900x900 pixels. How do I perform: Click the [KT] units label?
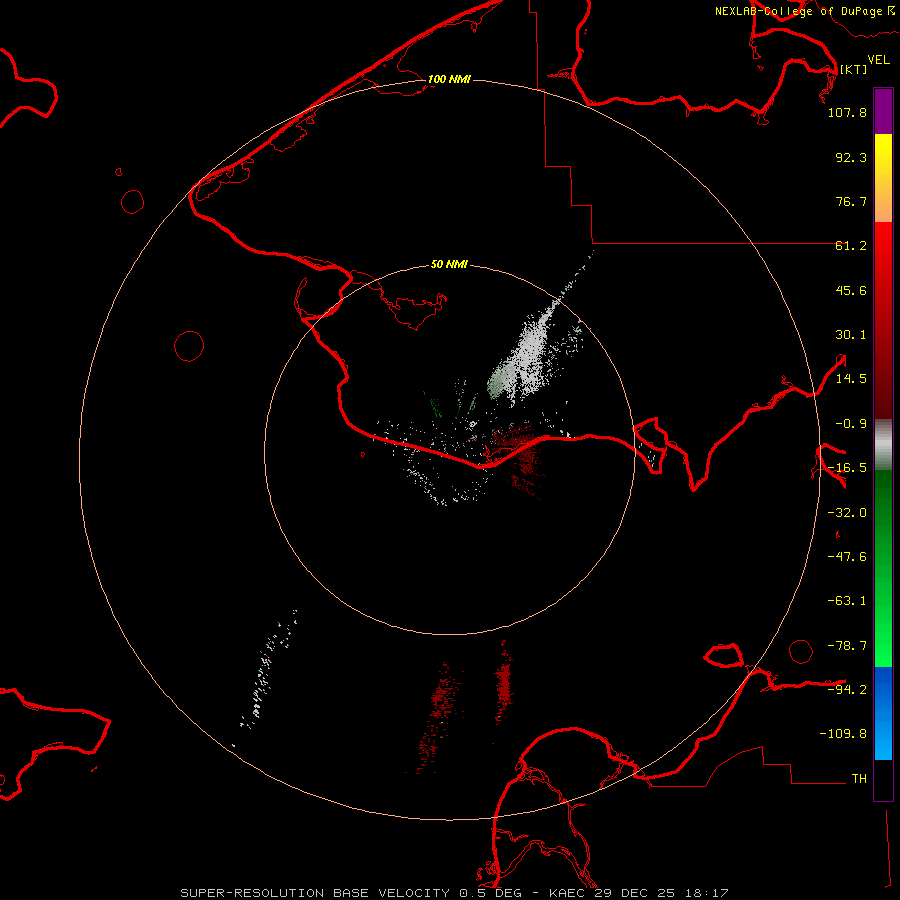(853, 69)
